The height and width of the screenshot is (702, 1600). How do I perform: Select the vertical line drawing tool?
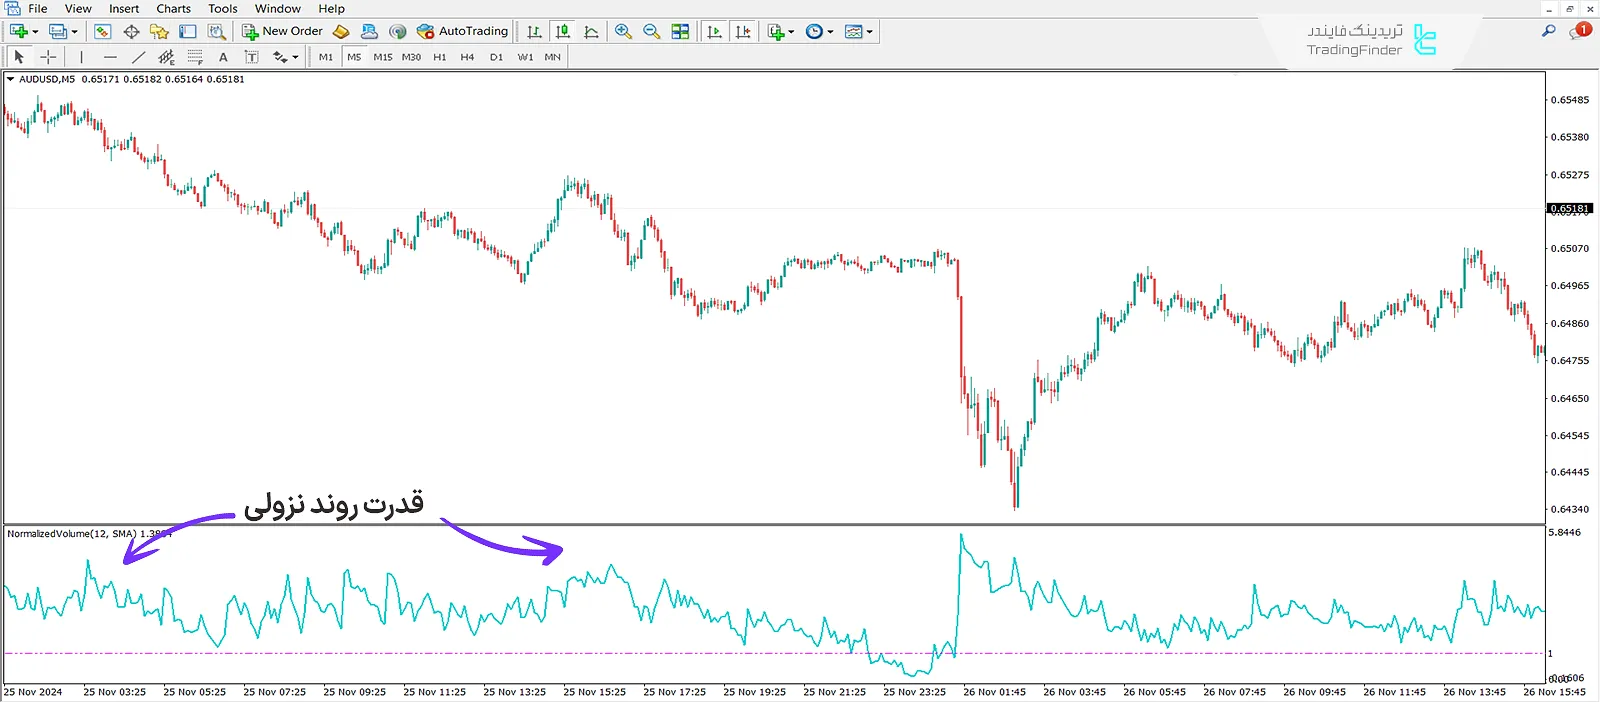click(x=81, y=57)
